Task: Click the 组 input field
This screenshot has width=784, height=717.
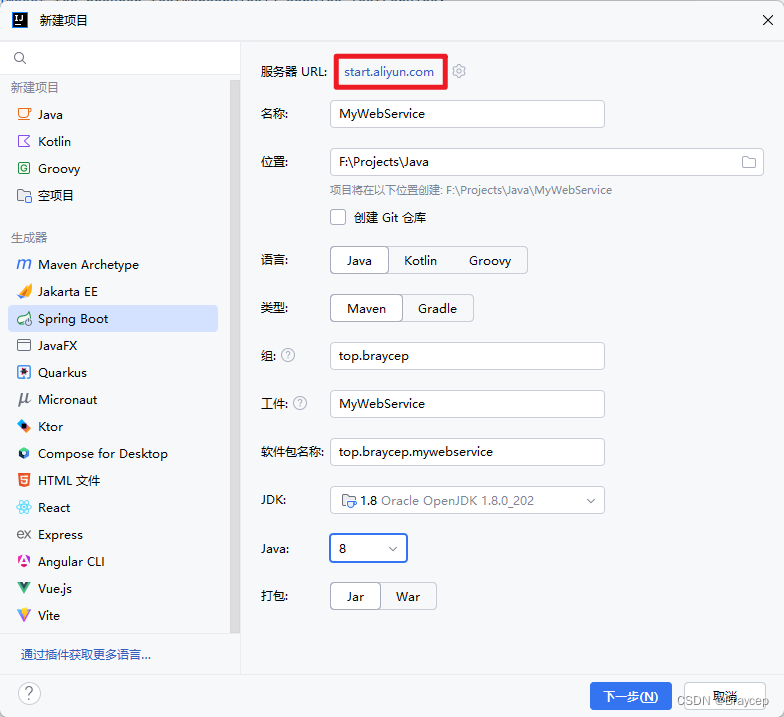Action: coord(467,356)
